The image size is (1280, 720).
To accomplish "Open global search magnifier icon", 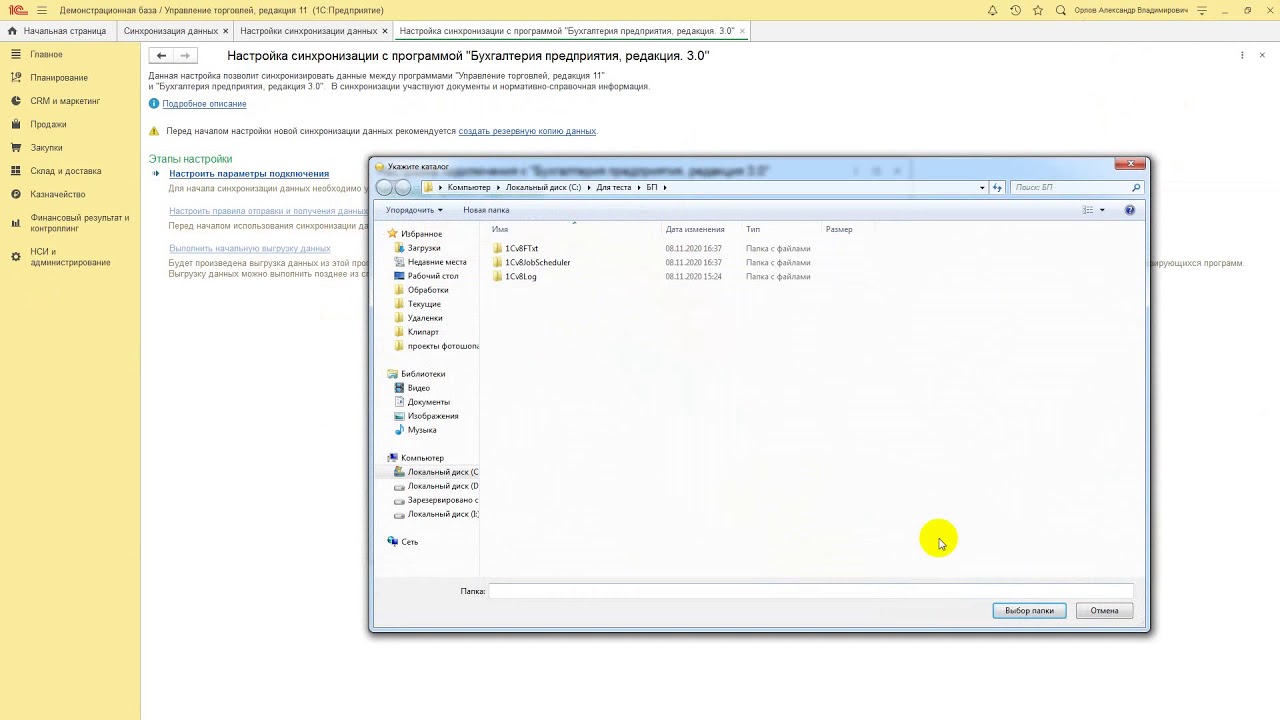I will 1061,10.
